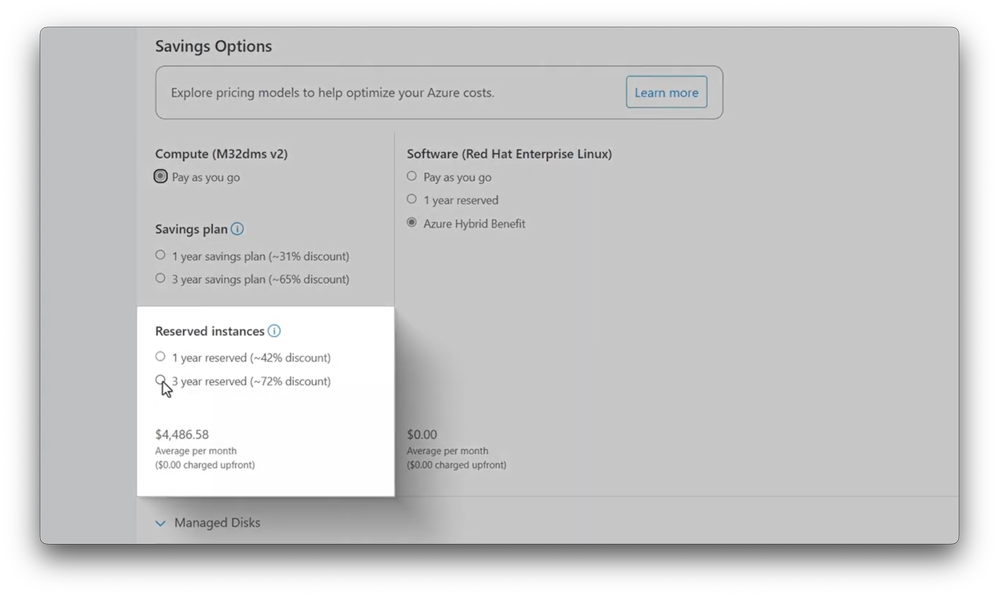Select Software 1 year reserved radio

tap(412, 199)
